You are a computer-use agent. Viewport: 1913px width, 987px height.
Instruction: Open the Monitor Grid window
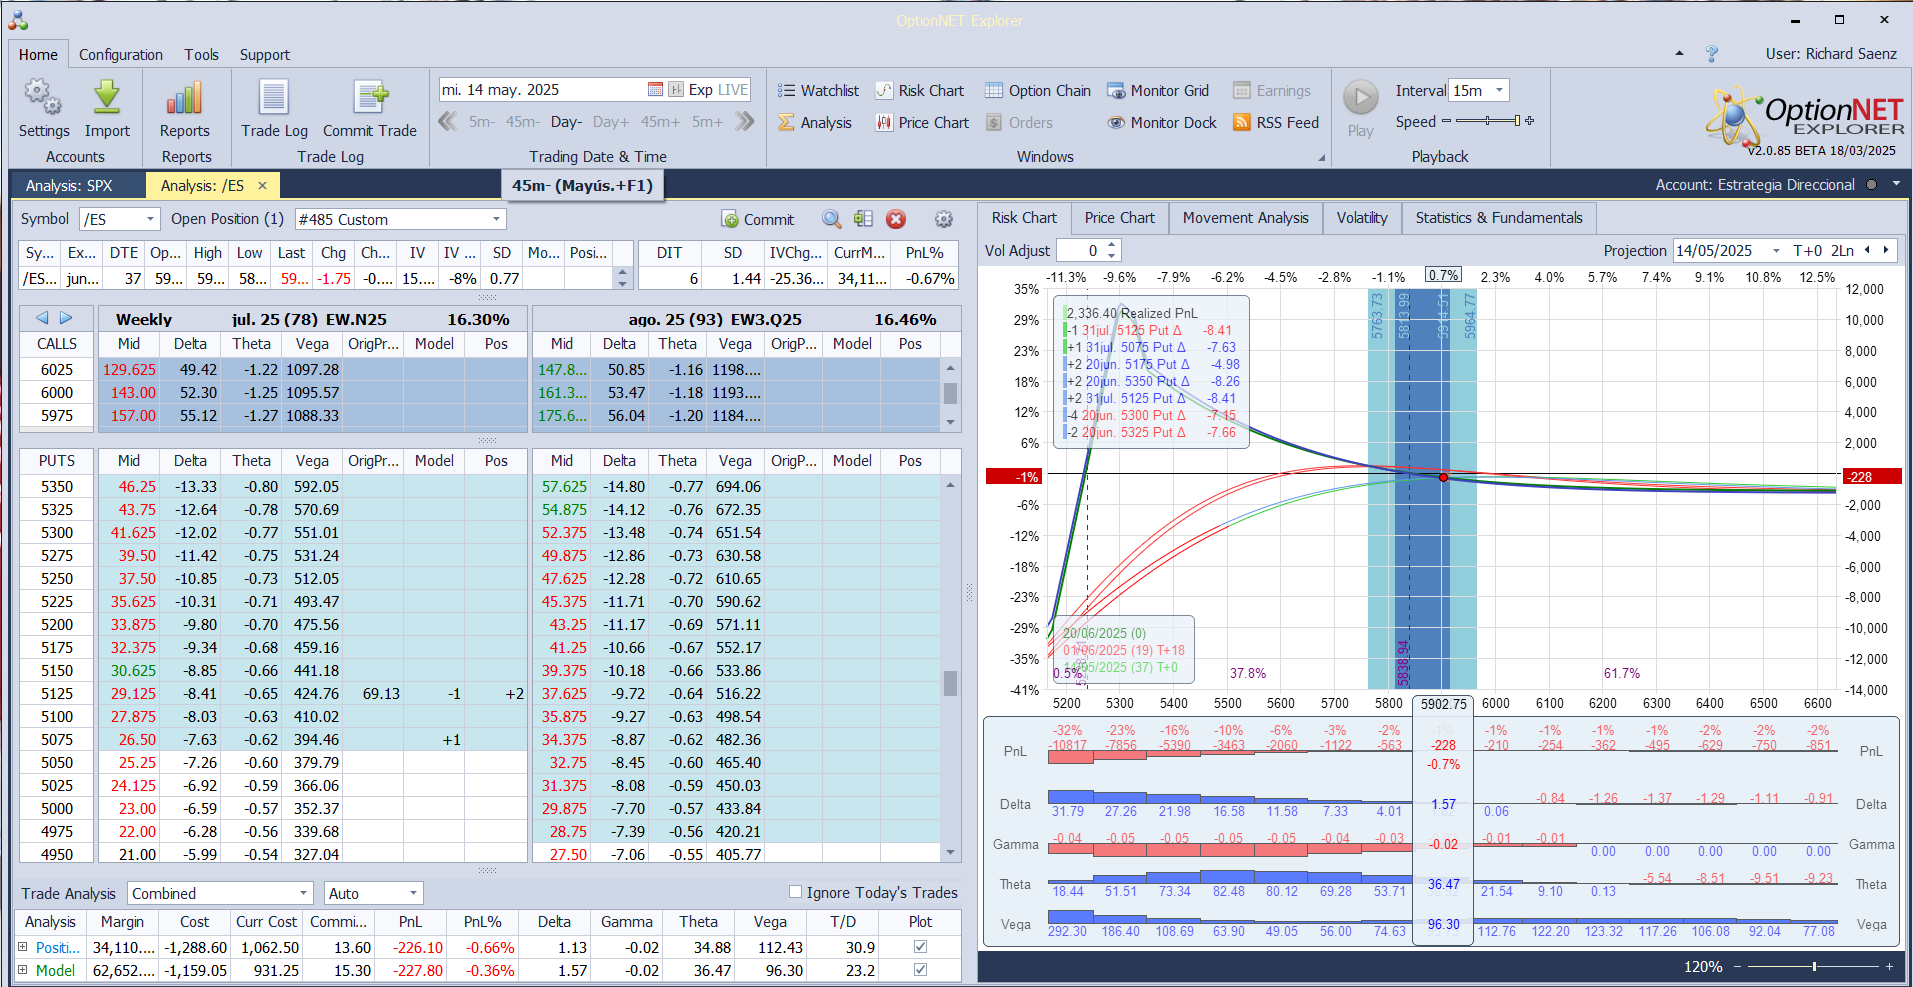[1158, 91]
